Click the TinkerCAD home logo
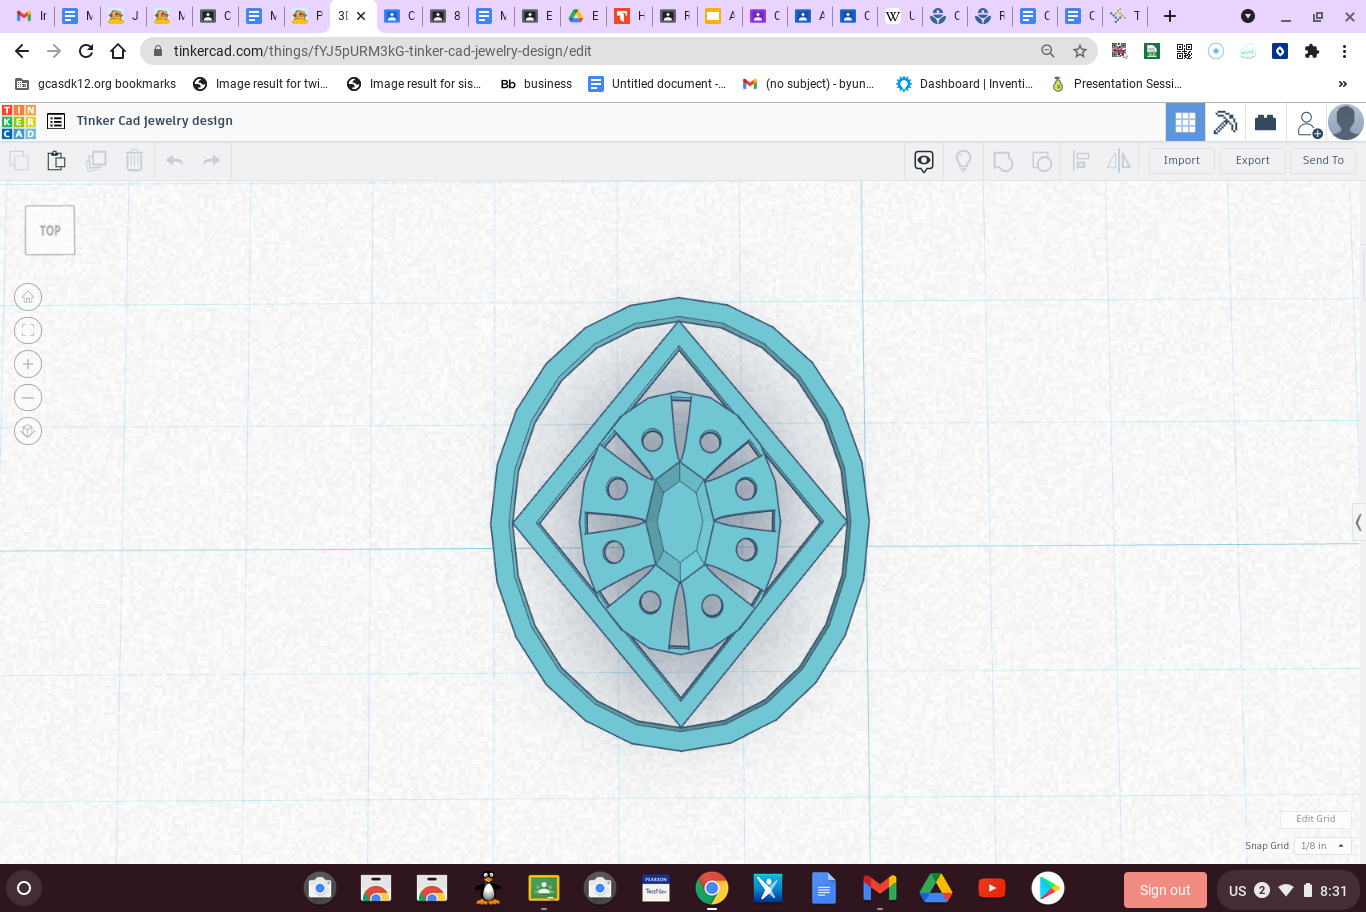The width and height of the screenshot is (1366, 912). 19,120
